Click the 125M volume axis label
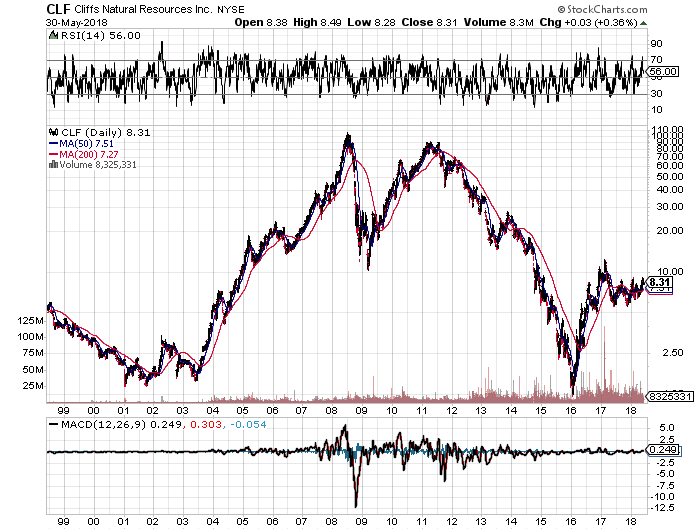The width and height of the screenshot is (700, 530). click(30, 321)
